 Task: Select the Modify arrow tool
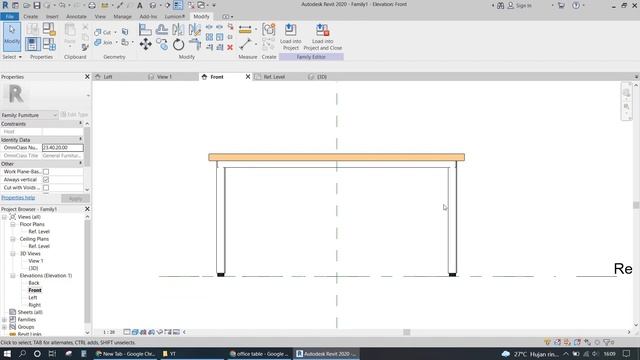click(x=12, y=37)
